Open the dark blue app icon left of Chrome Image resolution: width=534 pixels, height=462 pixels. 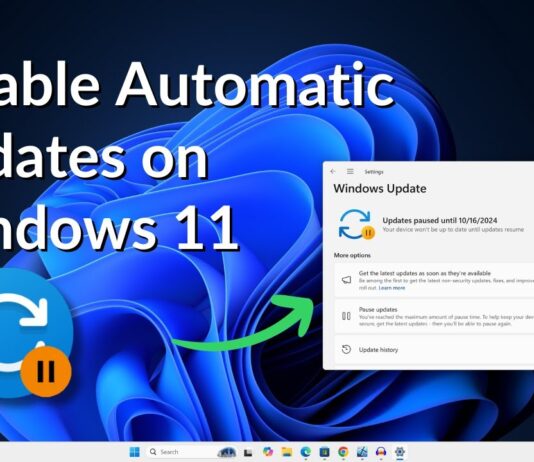(x=324, y=452)
